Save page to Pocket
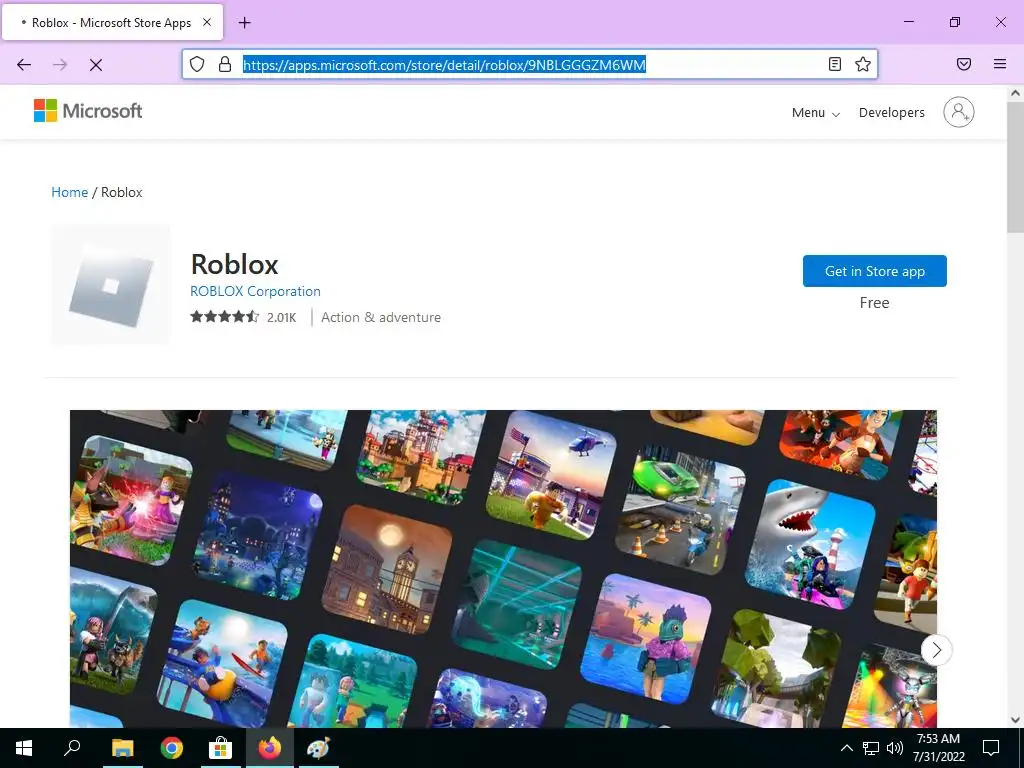 tap(964, 64)
